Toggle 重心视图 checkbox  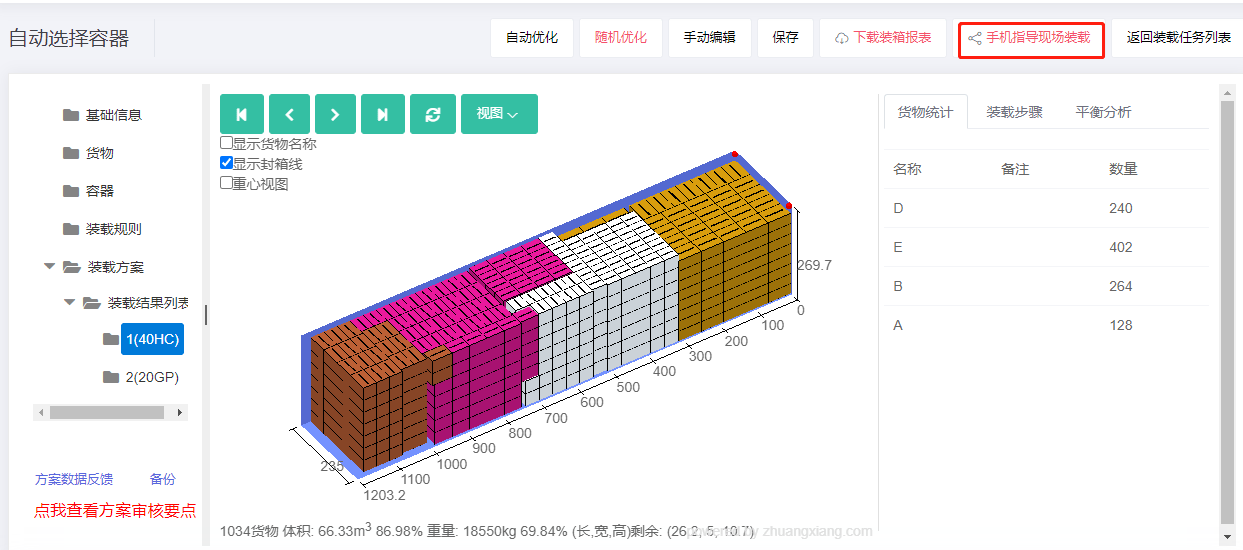226,183
